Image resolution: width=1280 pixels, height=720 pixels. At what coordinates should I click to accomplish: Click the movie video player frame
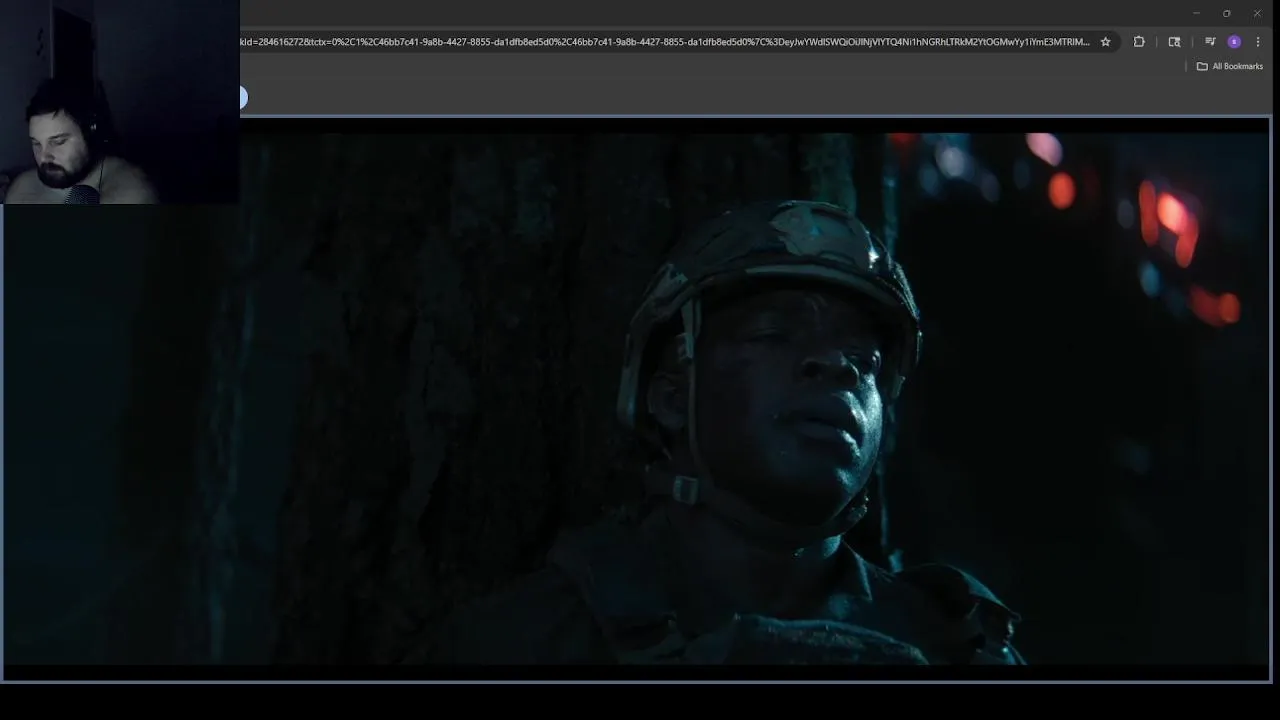coord(636,399)
